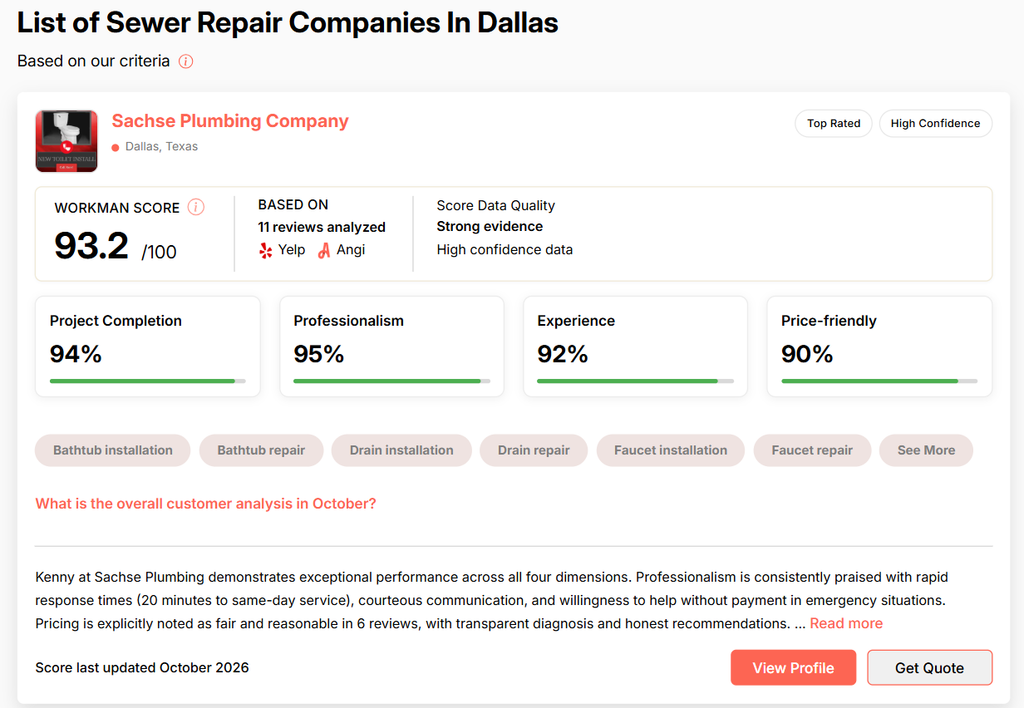Click the info icon beside 'Based on our criteria'
Image resolution: width=1024 pixels, height=708 pixels.
tap(186, 61)
